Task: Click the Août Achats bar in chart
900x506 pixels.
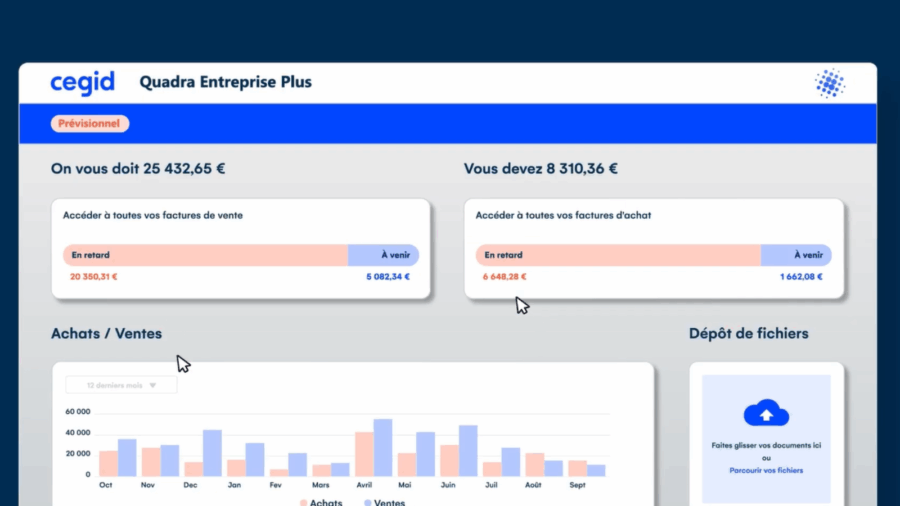Action: click(534, 465)
